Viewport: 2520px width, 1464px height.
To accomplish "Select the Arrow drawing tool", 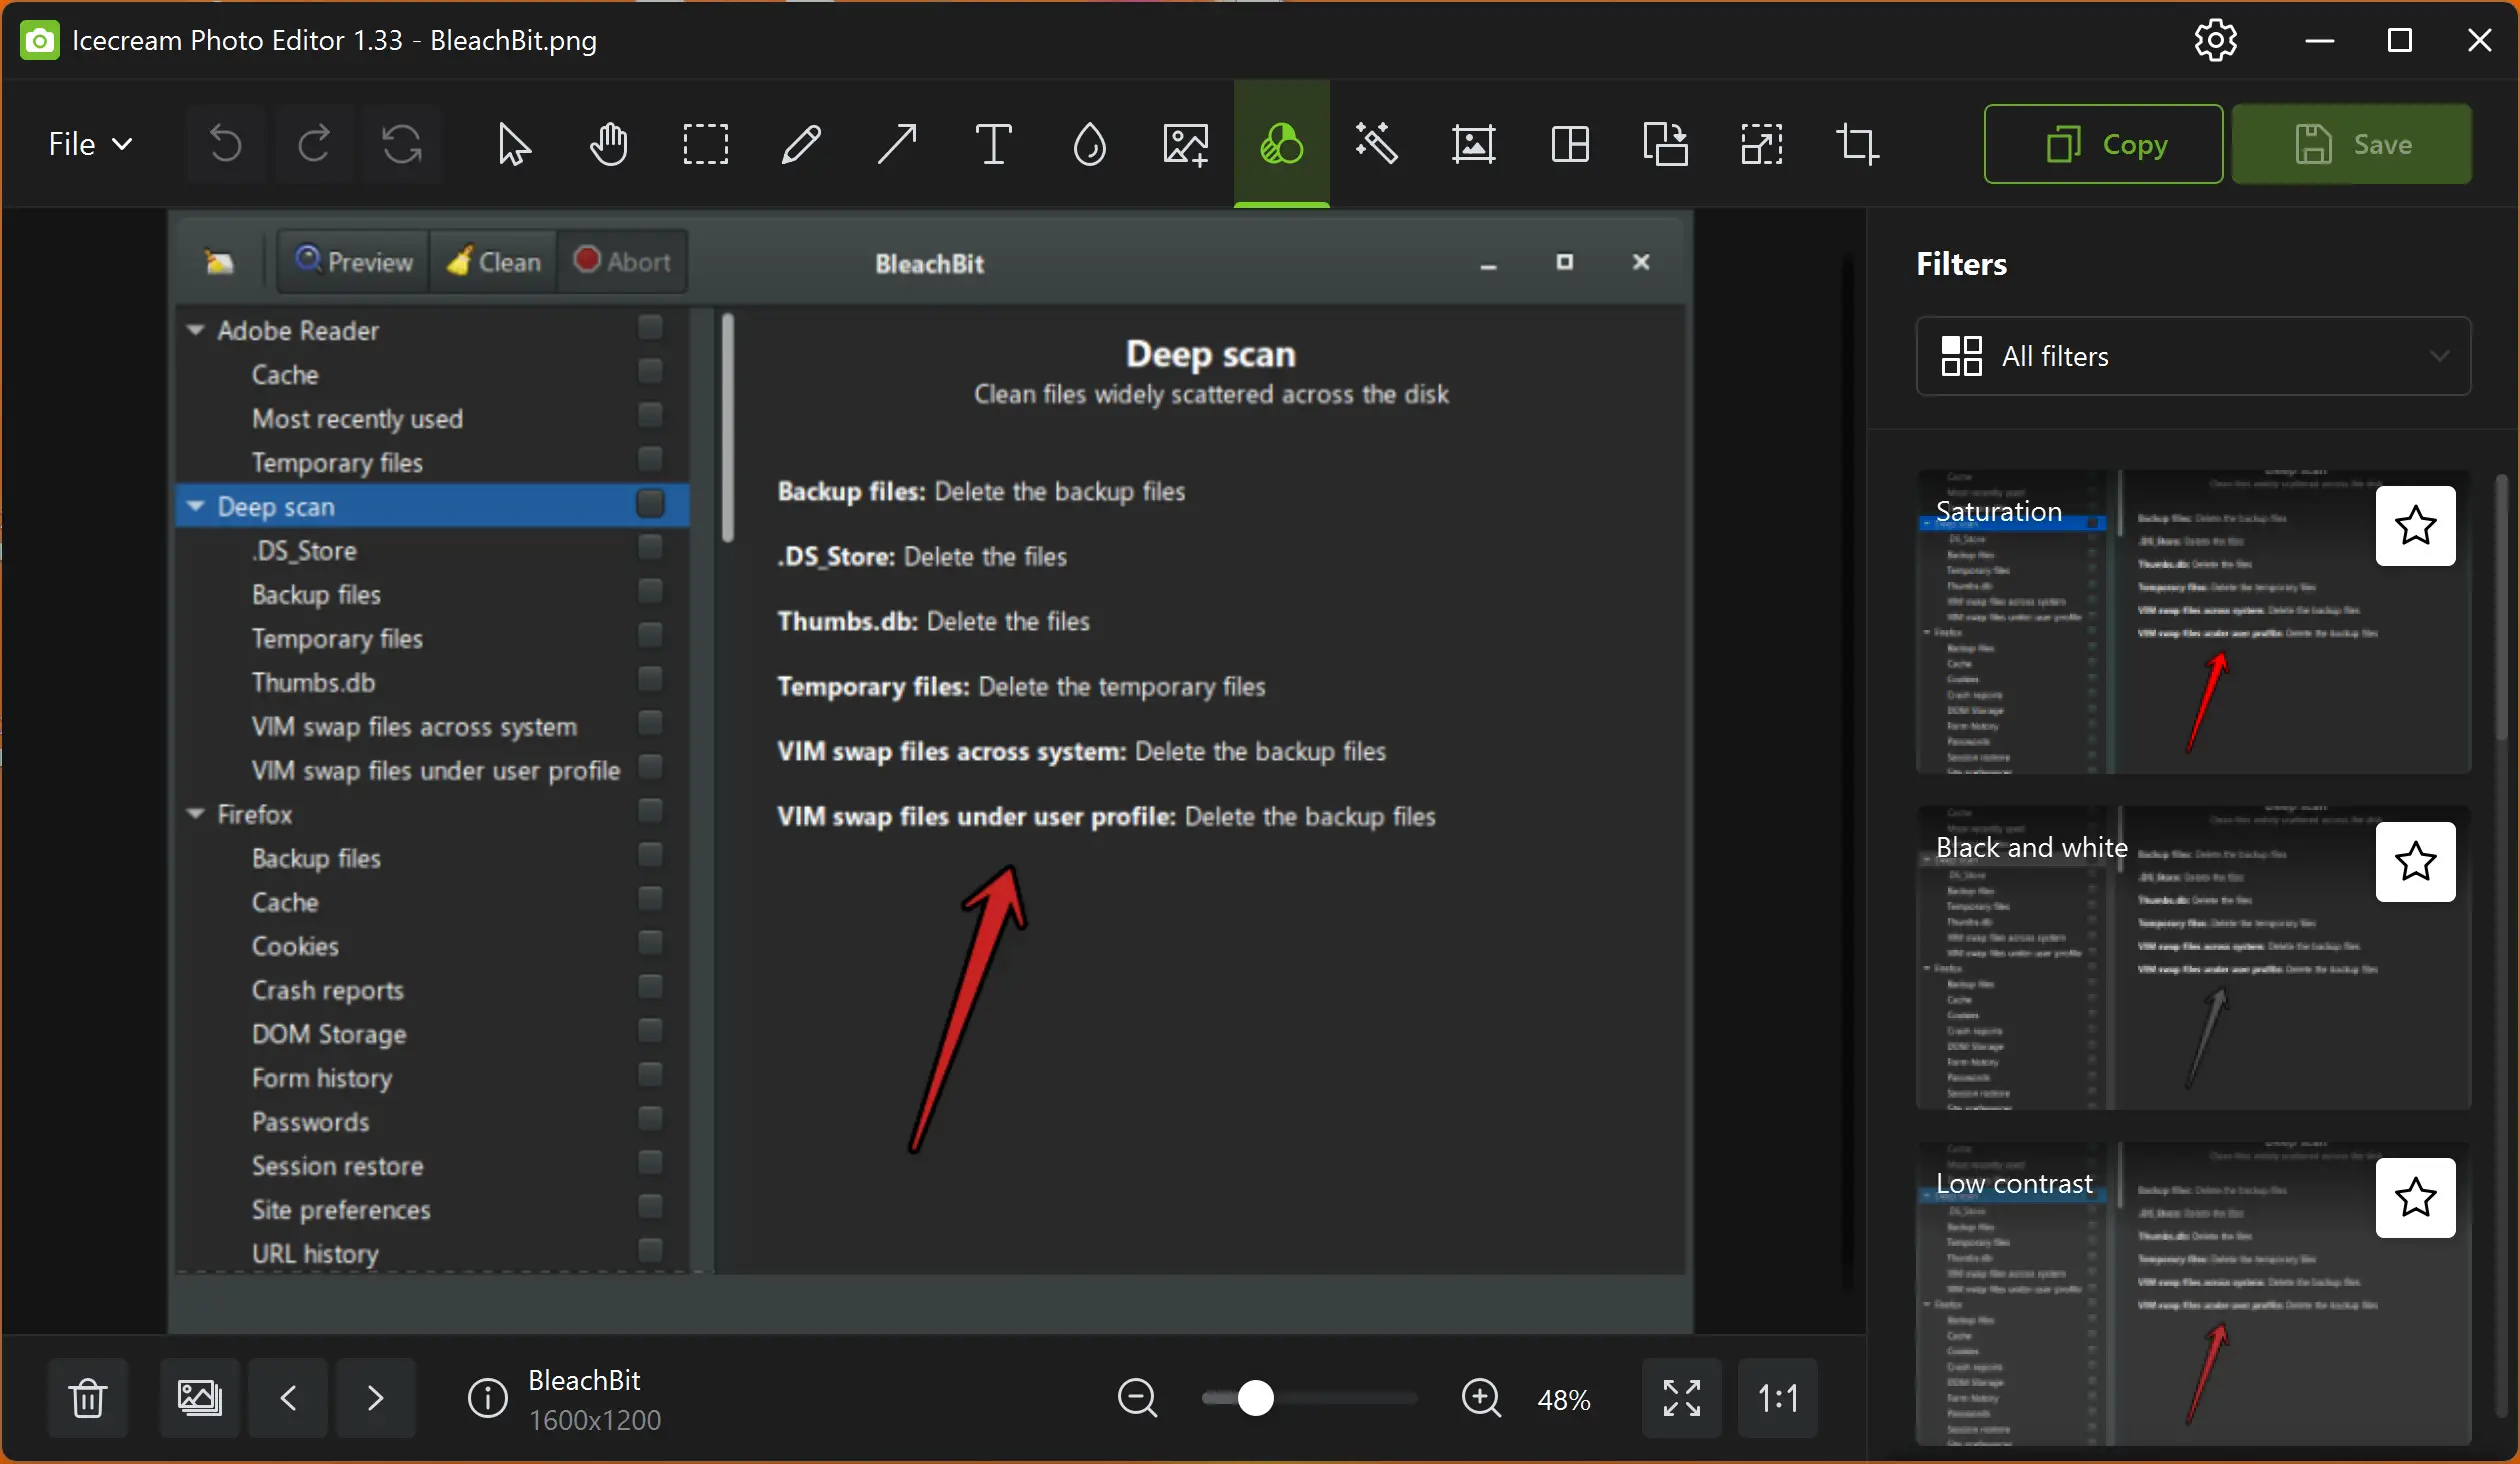I will point(897,144).
